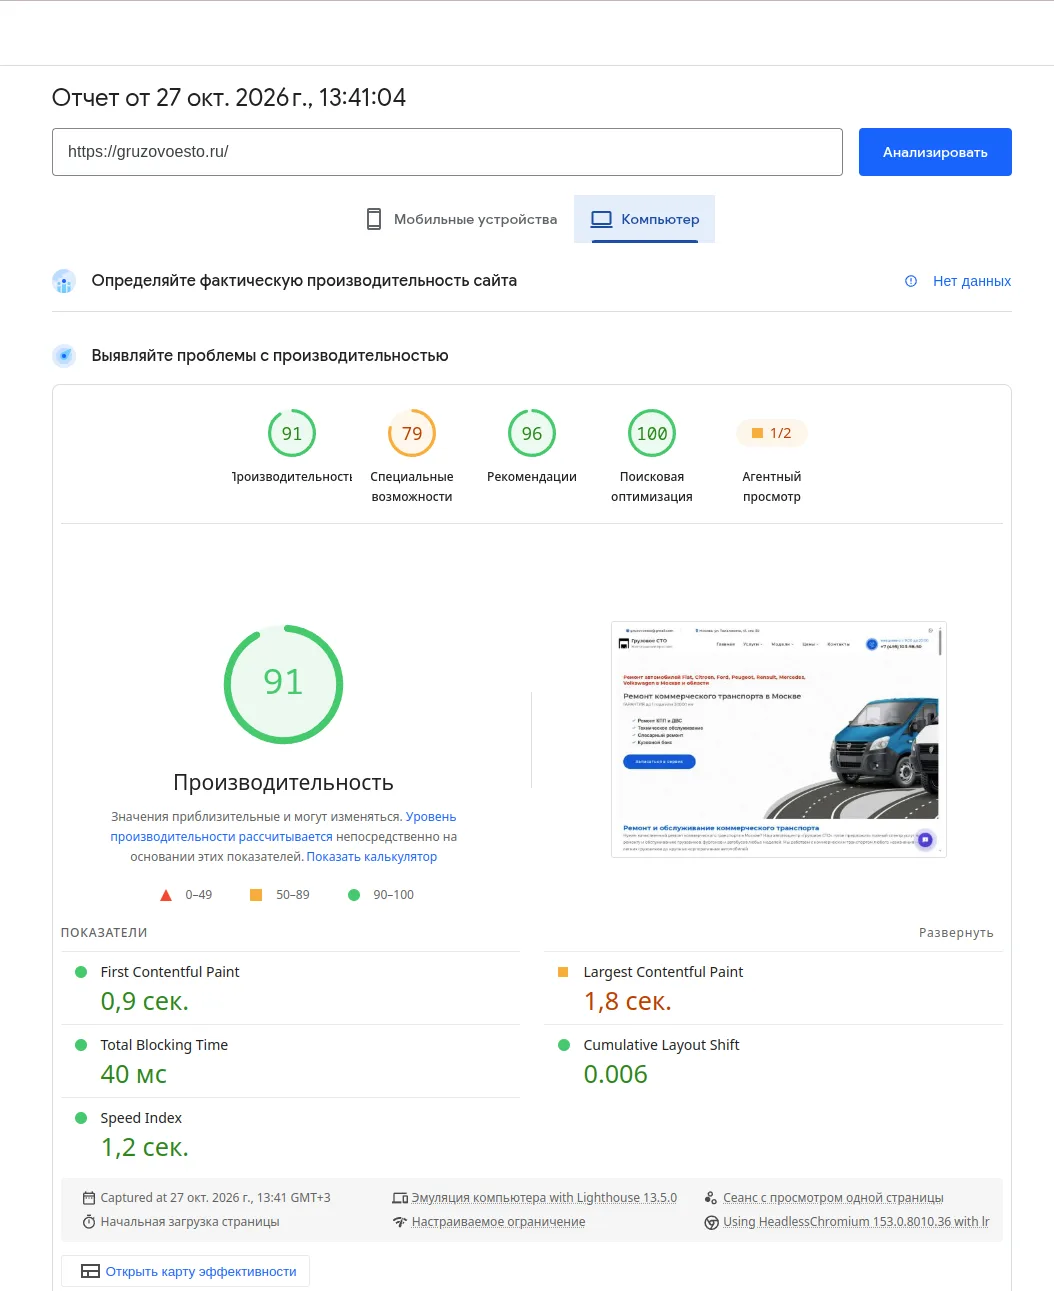The height and width of the screenshot is (1291, 1054).
Task: Open the Рекомендации score gauge 96
Action: tap(532, 434)
